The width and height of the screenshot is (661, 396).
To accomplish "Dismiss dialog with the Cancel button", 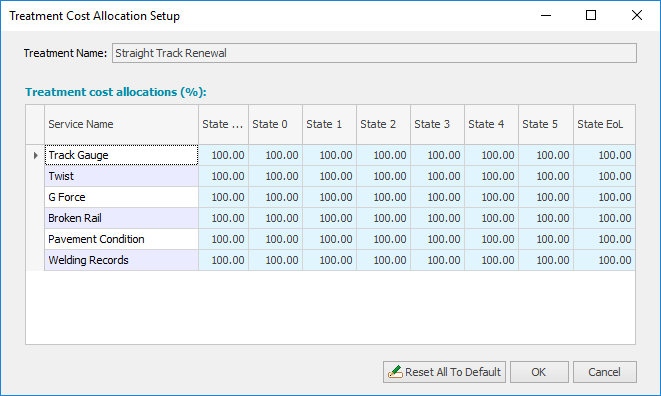I will (605, 372).
